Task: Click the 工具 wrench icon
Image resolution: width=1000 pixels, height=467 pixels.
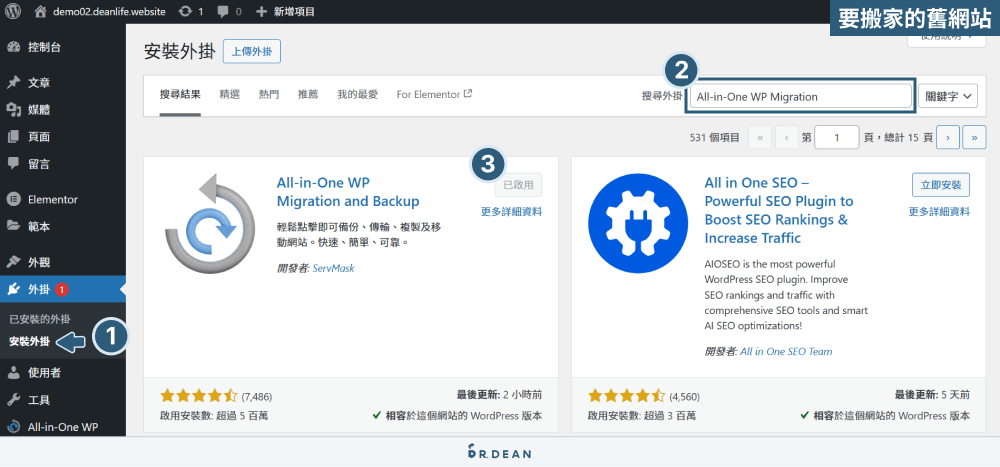Action: [x=13, y=400]
